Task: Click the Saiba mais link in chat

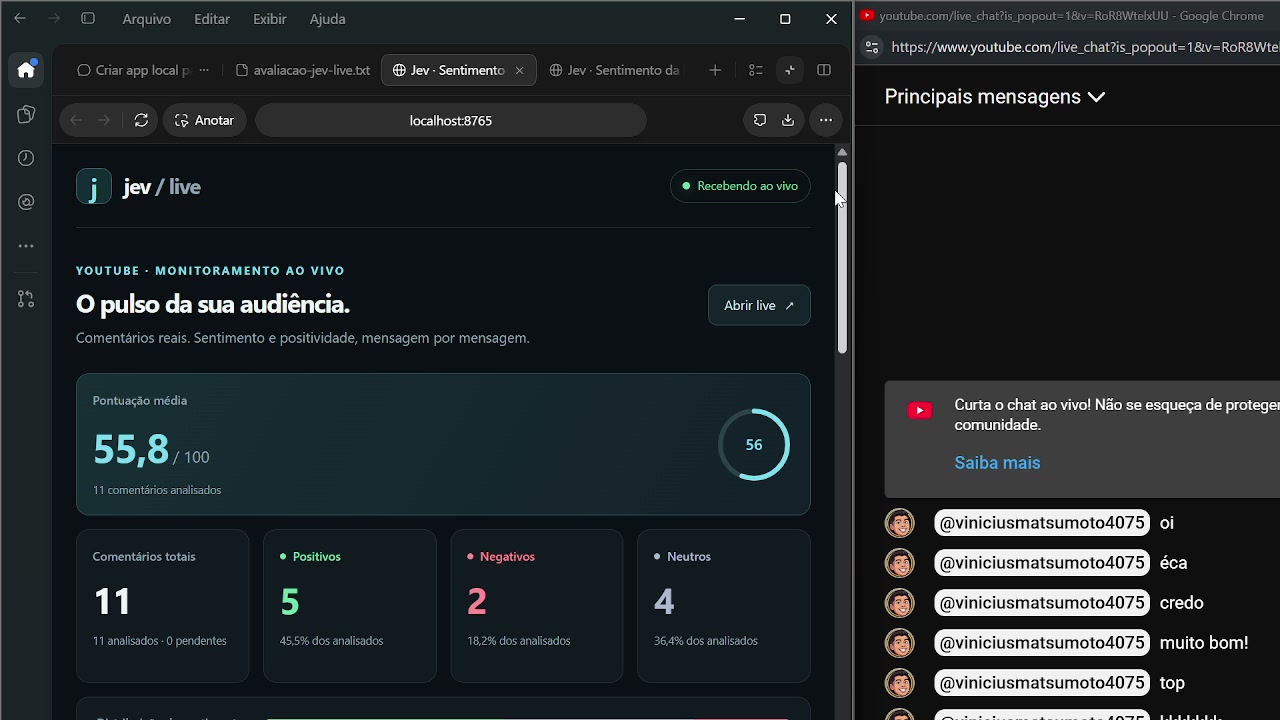Action: click(x=997, y=463)
